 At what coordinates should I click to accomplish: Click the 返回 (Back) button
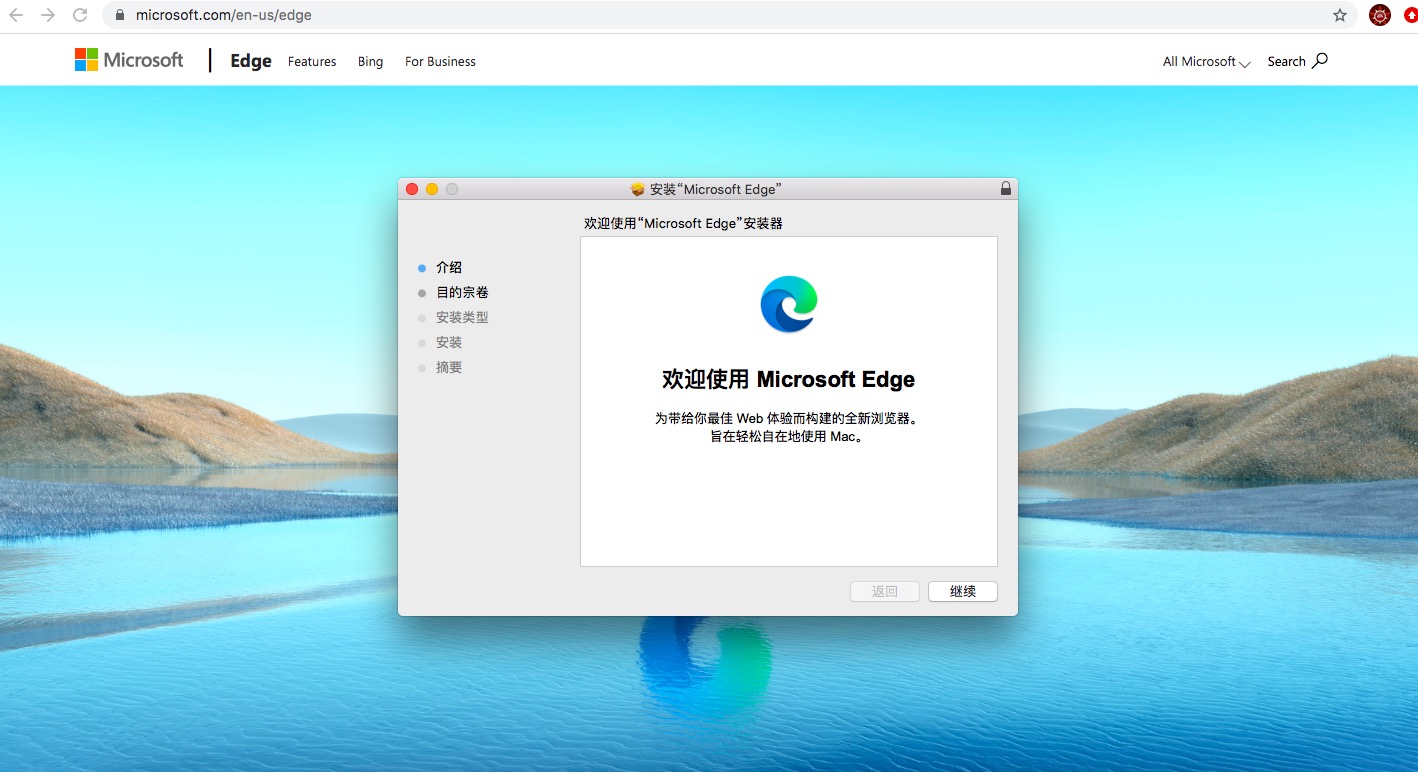point(885,591)
